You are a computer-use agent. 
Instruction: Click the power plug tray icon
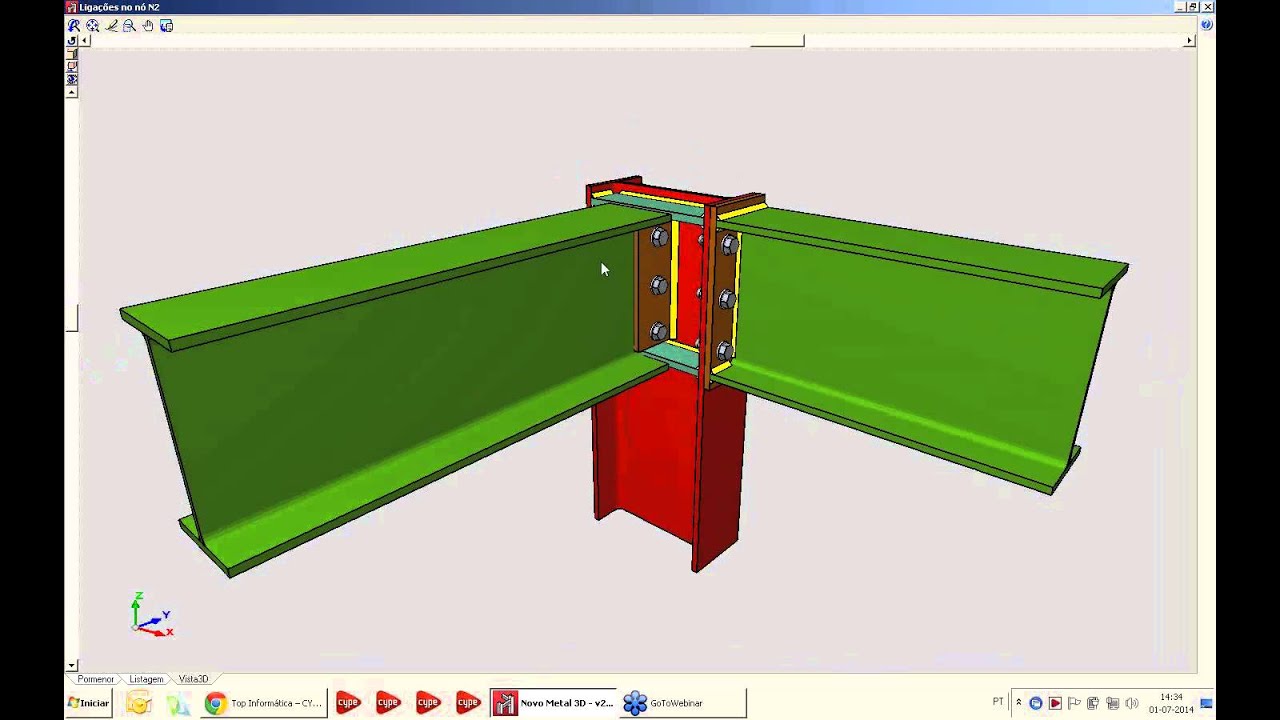tap(1093, 703)
